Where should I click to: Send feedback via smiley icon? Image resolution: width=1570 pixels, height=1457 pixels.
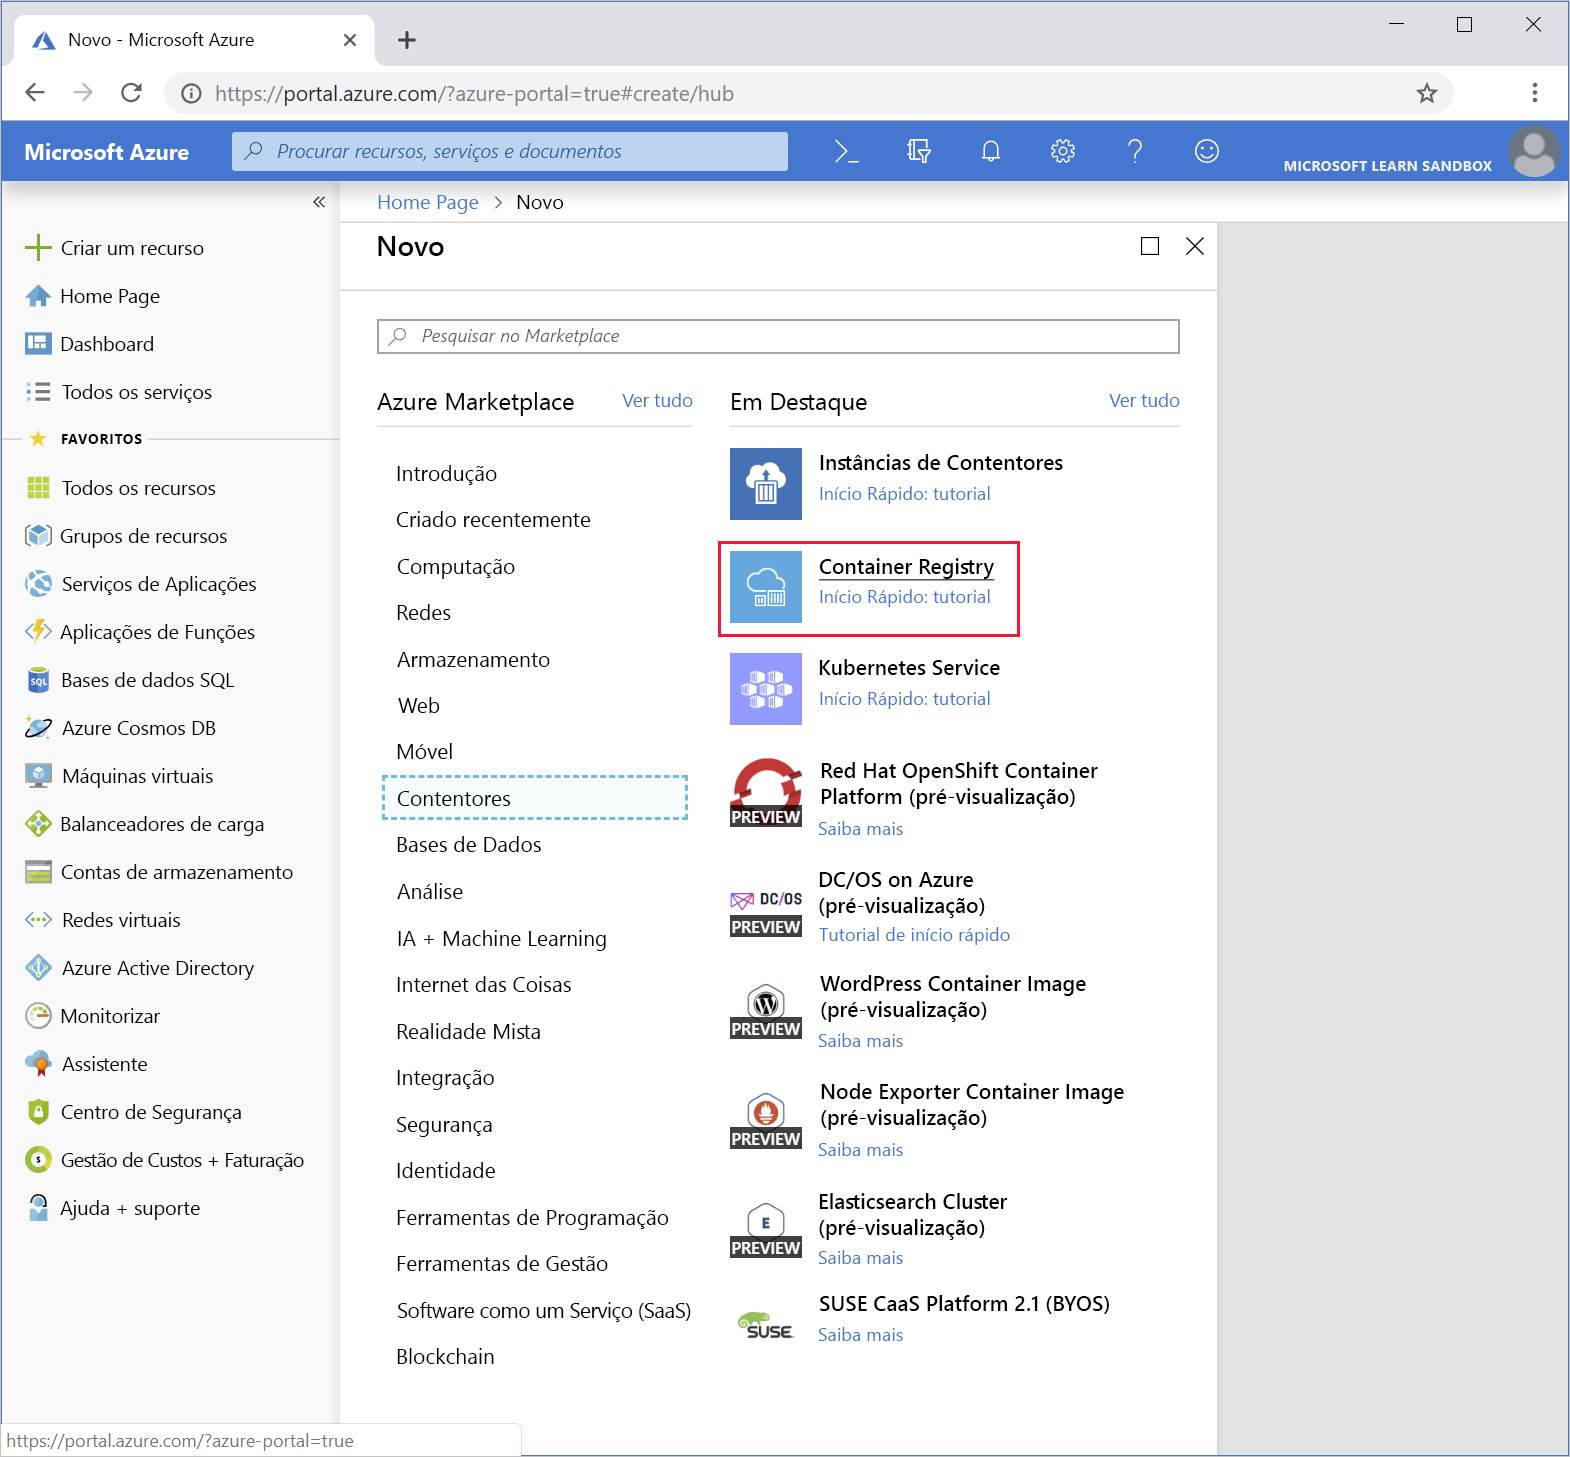tap(1206, 151)
